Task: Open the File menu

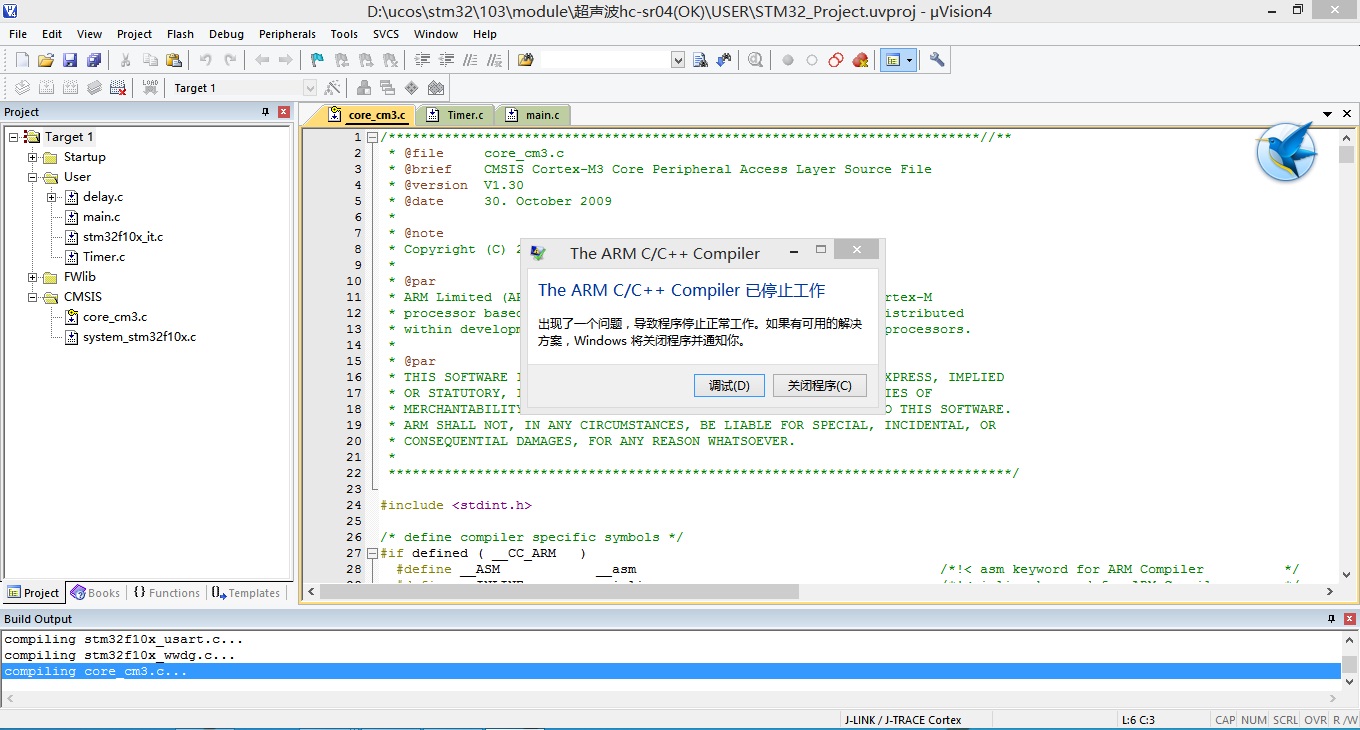Action: [18, 34]
